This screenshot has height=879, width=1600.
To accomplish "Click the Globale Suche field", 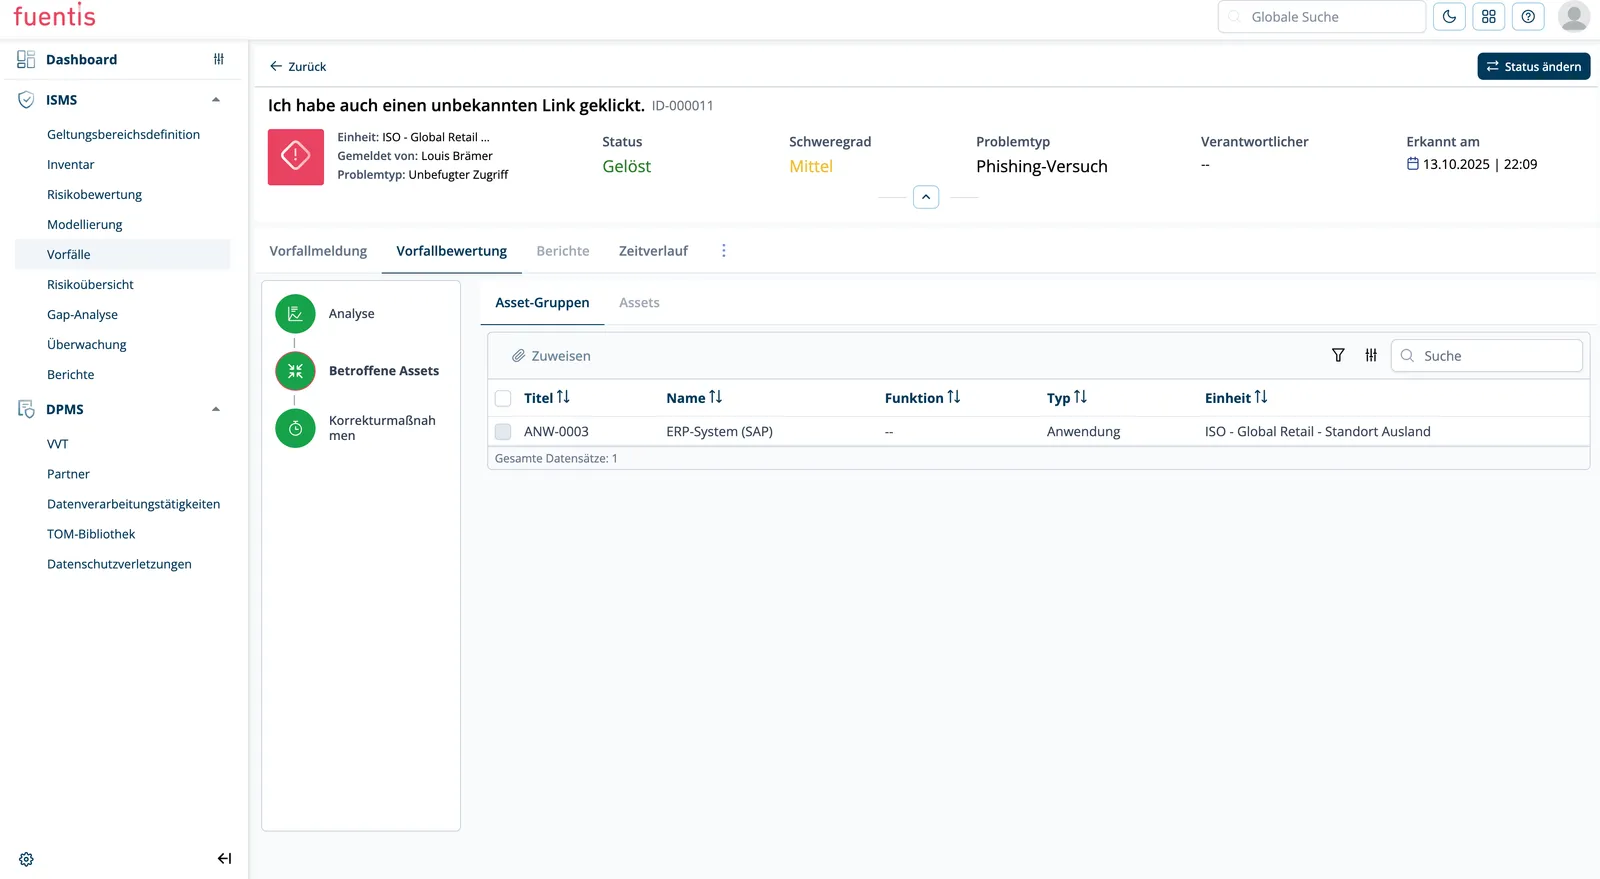I will [1321, 17].
